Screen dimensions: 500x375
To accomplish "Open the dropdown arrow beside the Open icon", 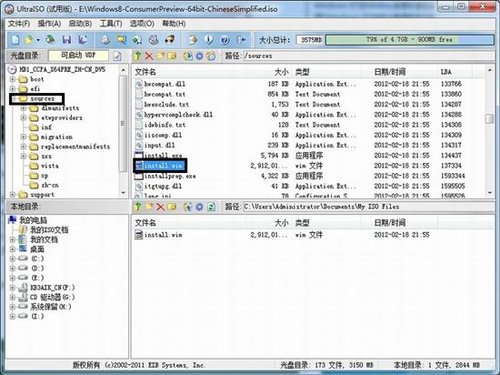I will pos(38,40).
